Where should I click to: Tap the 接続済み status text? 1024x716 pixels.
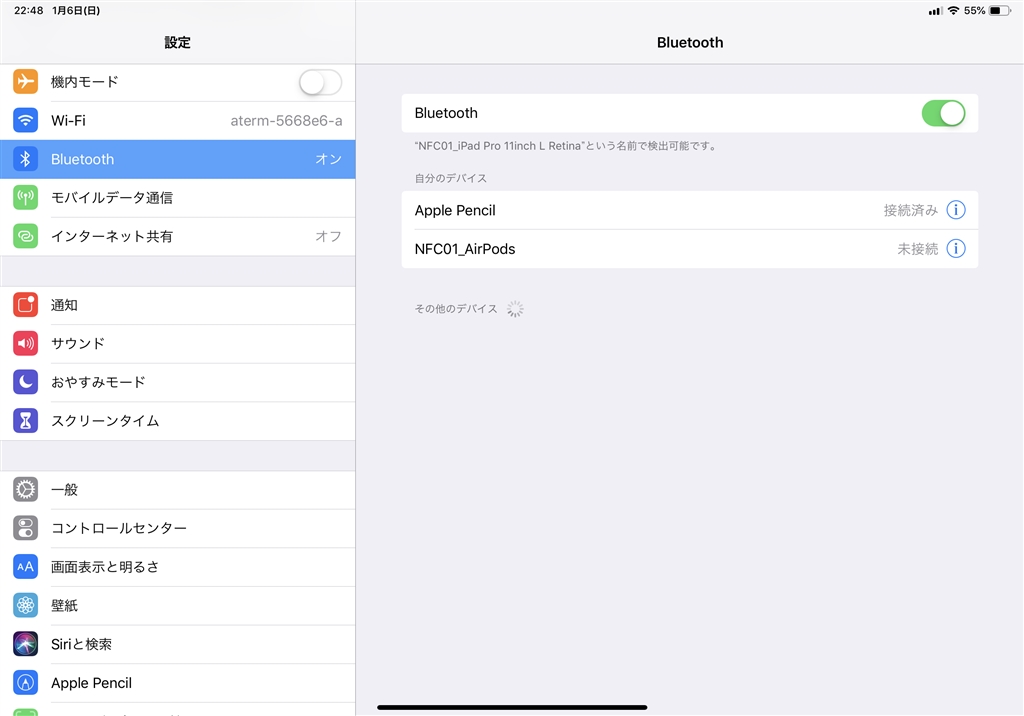(910, 210)
